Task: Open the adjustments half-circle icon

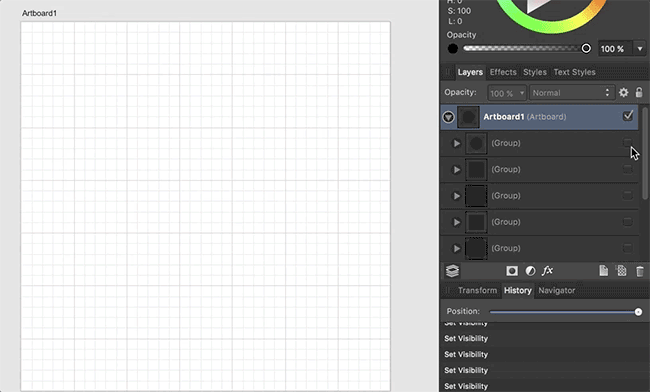Action: [x=530, y=271]
